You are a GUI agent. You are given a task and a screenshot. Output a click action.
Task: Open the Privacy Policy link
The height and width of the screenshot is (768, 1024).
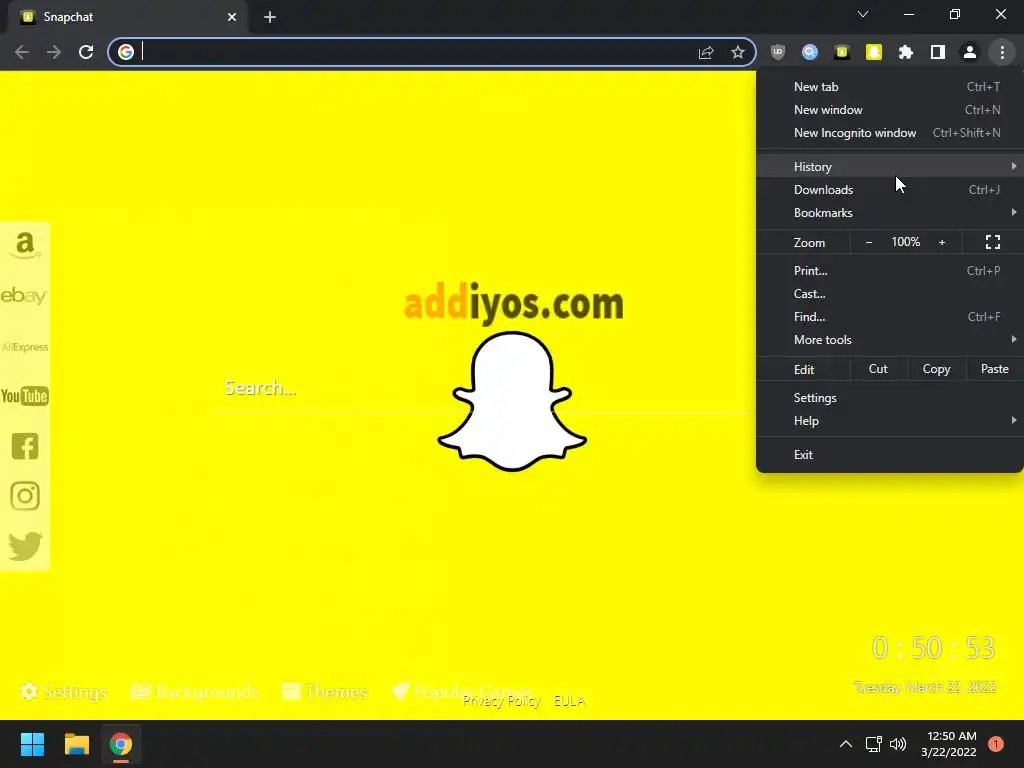click(502, 701)
